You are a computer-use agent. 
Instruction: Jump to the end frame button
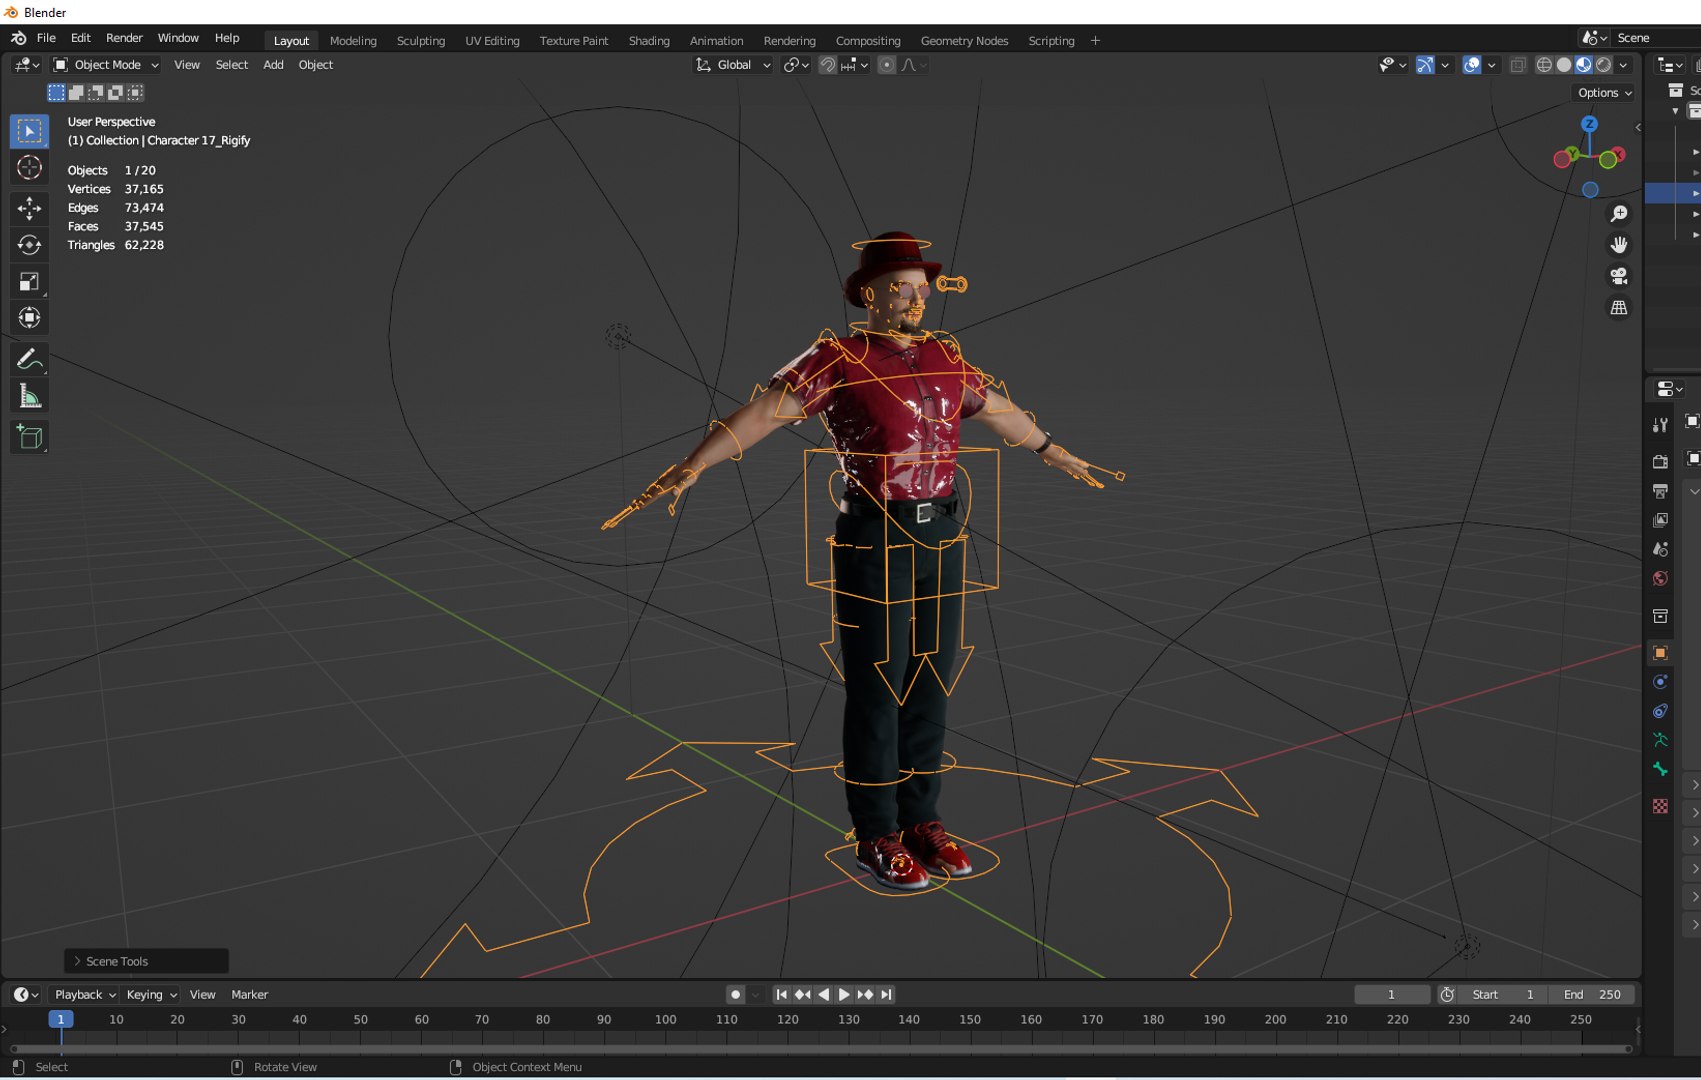pos(886,995)
